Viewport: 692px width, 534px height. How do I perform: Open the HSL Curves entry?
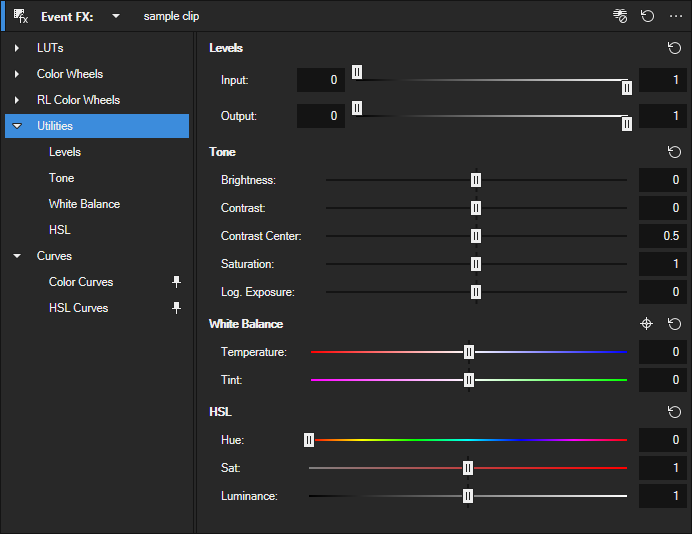point(78,308)
